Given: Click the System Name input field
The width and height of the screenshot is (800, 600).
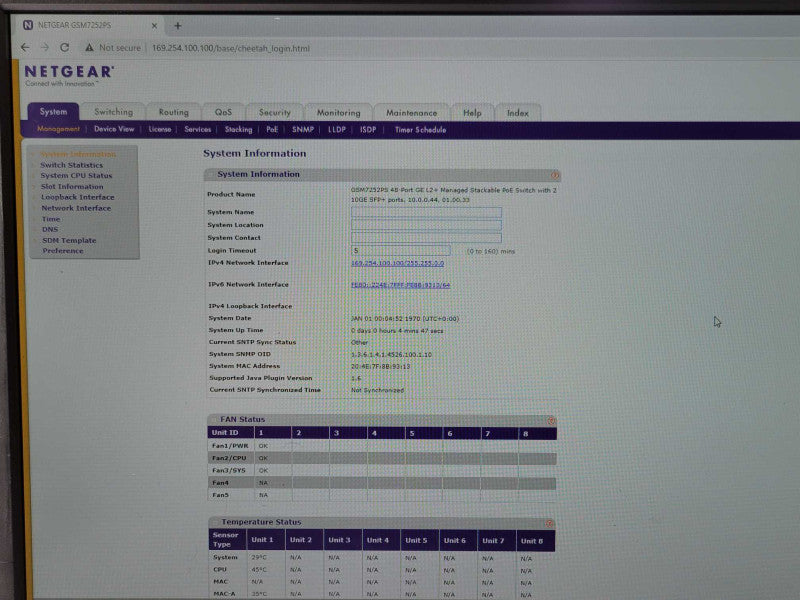Looking at the screenshot, I should coord(426,212).
